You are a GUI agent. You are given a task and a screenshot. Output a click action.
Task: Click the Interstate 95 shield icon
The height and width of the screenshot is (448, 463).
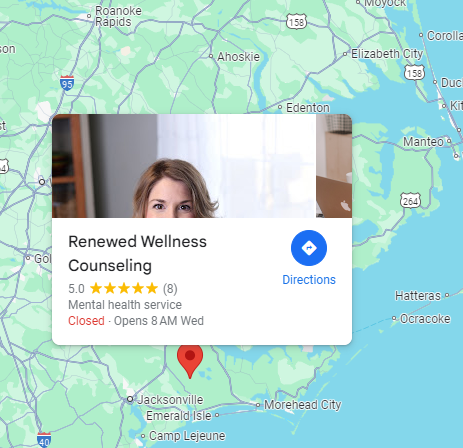tap(67, 83)
